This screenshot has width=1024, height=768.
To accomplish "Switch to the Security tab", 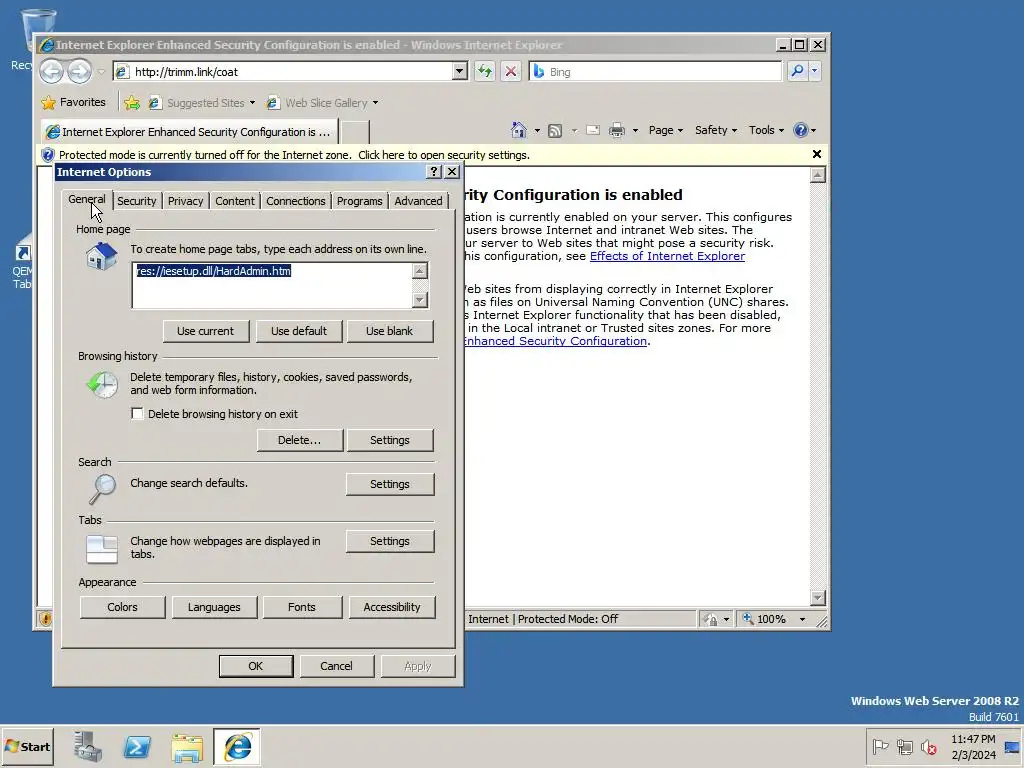I will coord(136,201).
